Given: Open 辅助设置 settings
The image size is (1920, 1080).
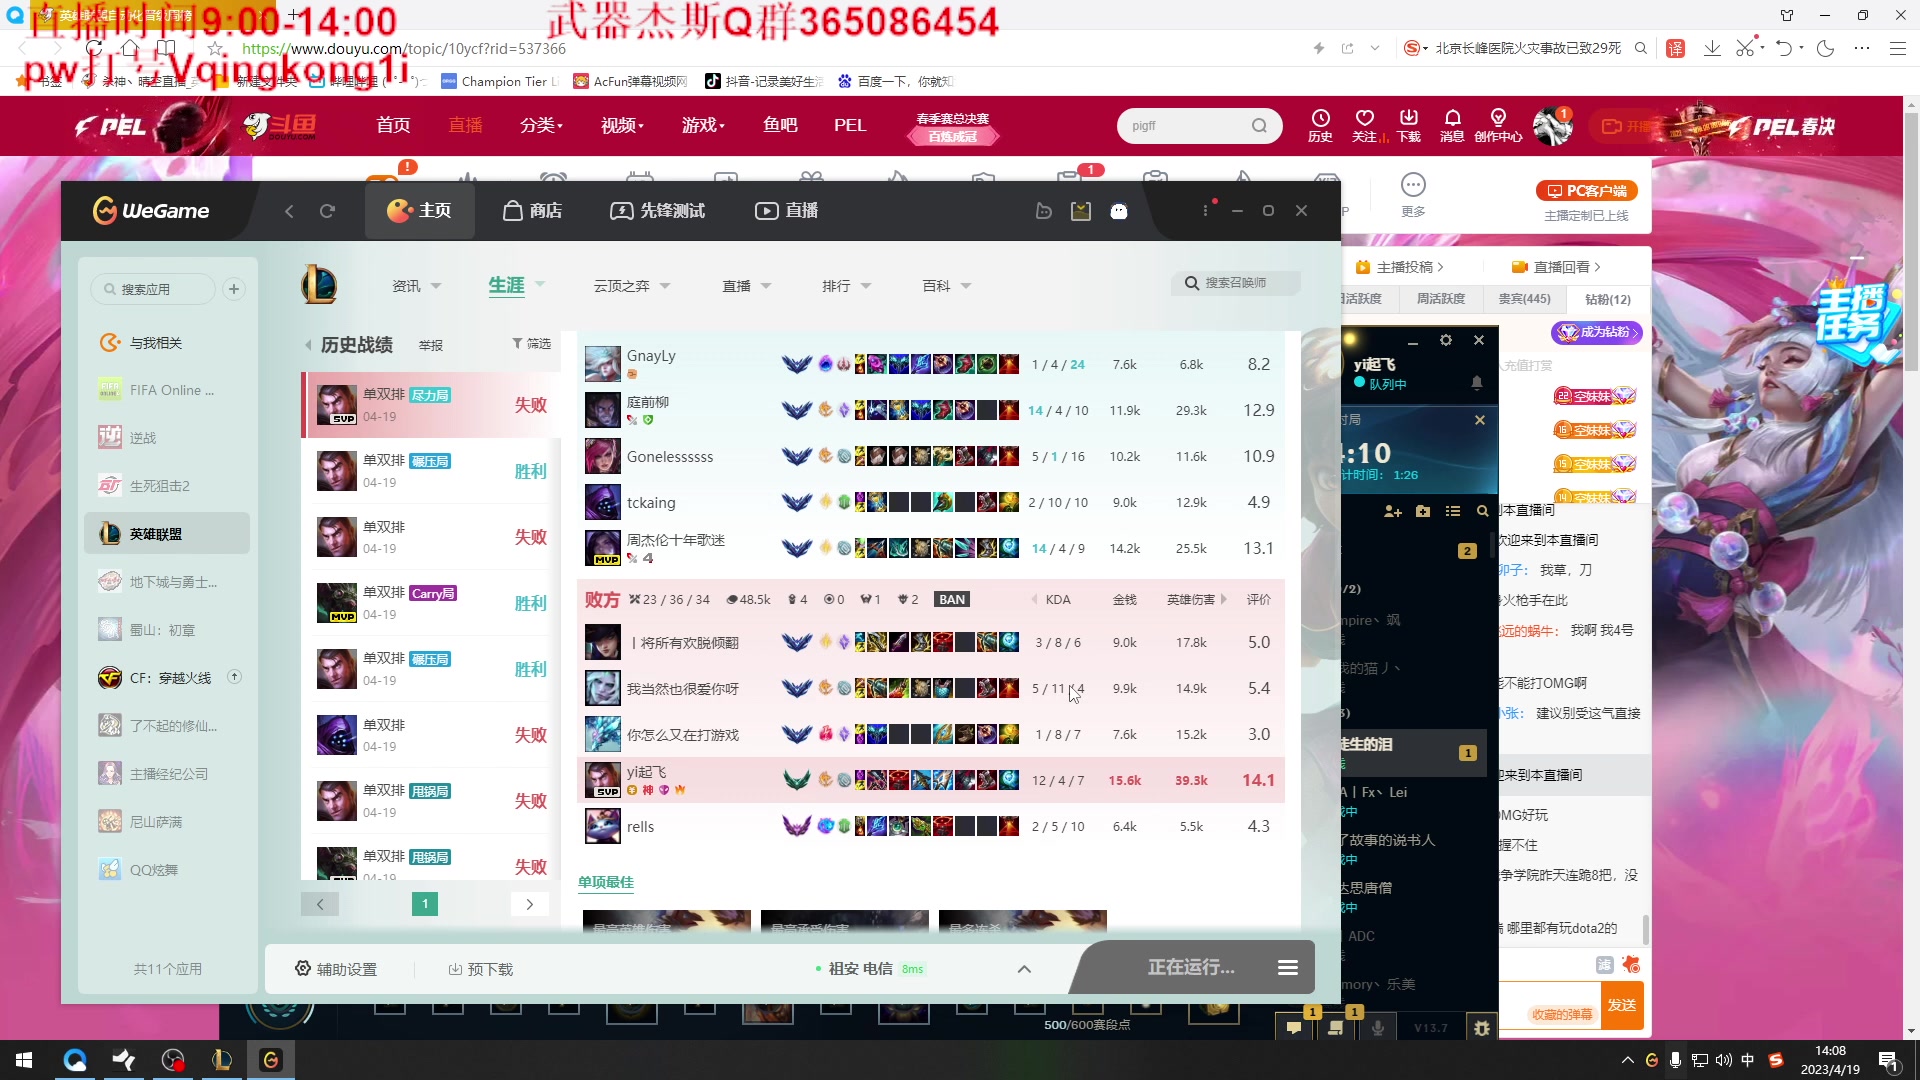Looking at the screenshot, I should pyautogui.click(x=336, y=969).
